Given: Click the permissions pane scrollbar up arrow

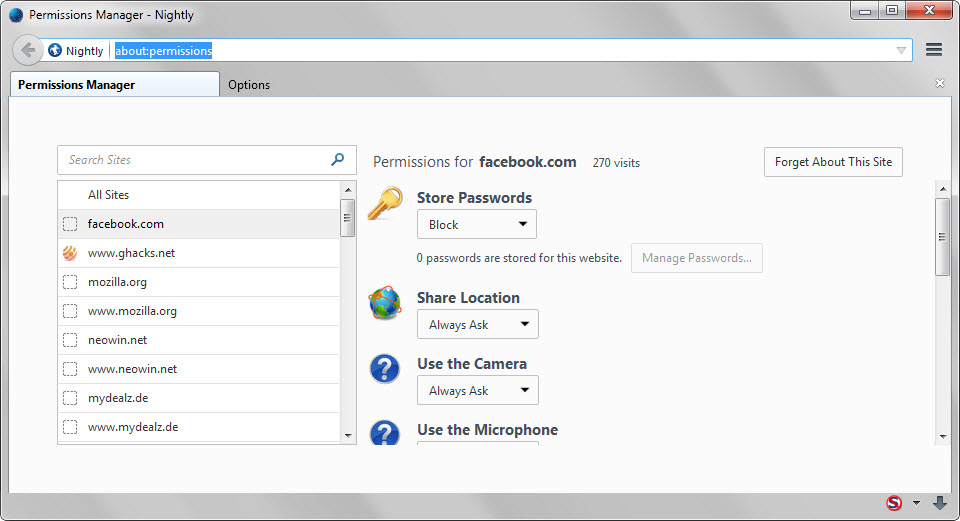Looking at the screenshot, I should point(943,189).
